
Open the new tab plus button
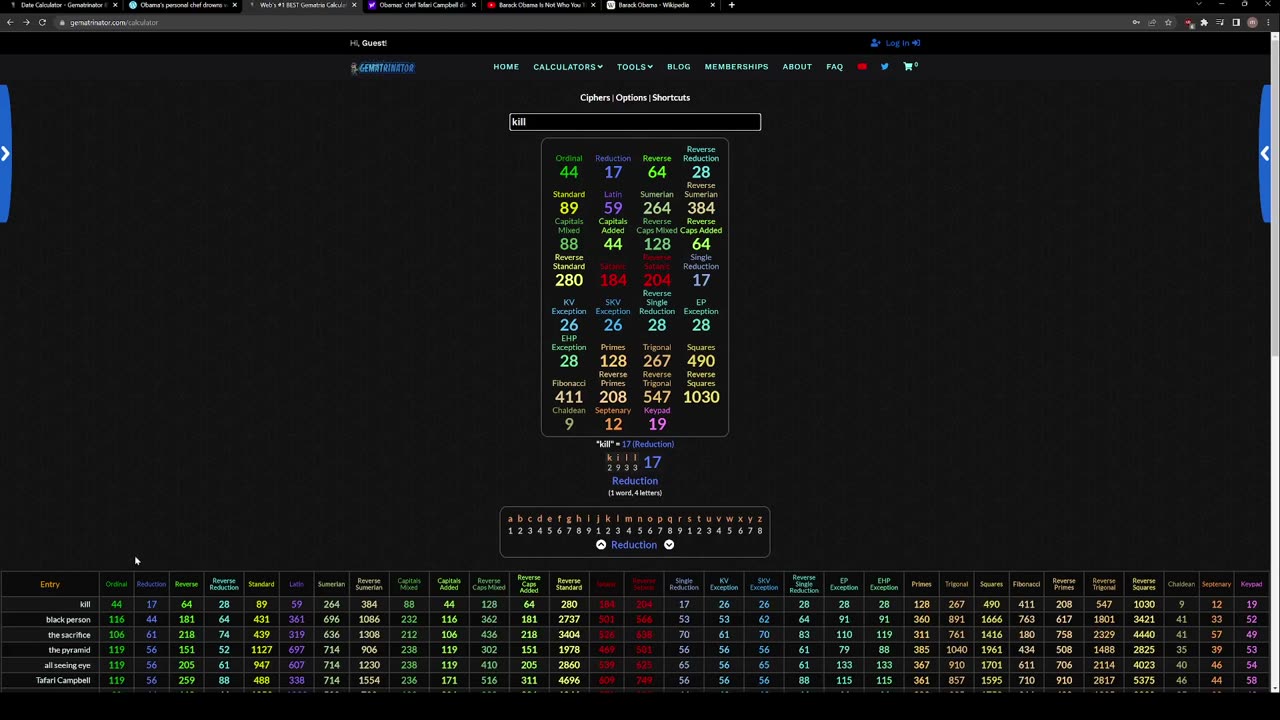731,5
